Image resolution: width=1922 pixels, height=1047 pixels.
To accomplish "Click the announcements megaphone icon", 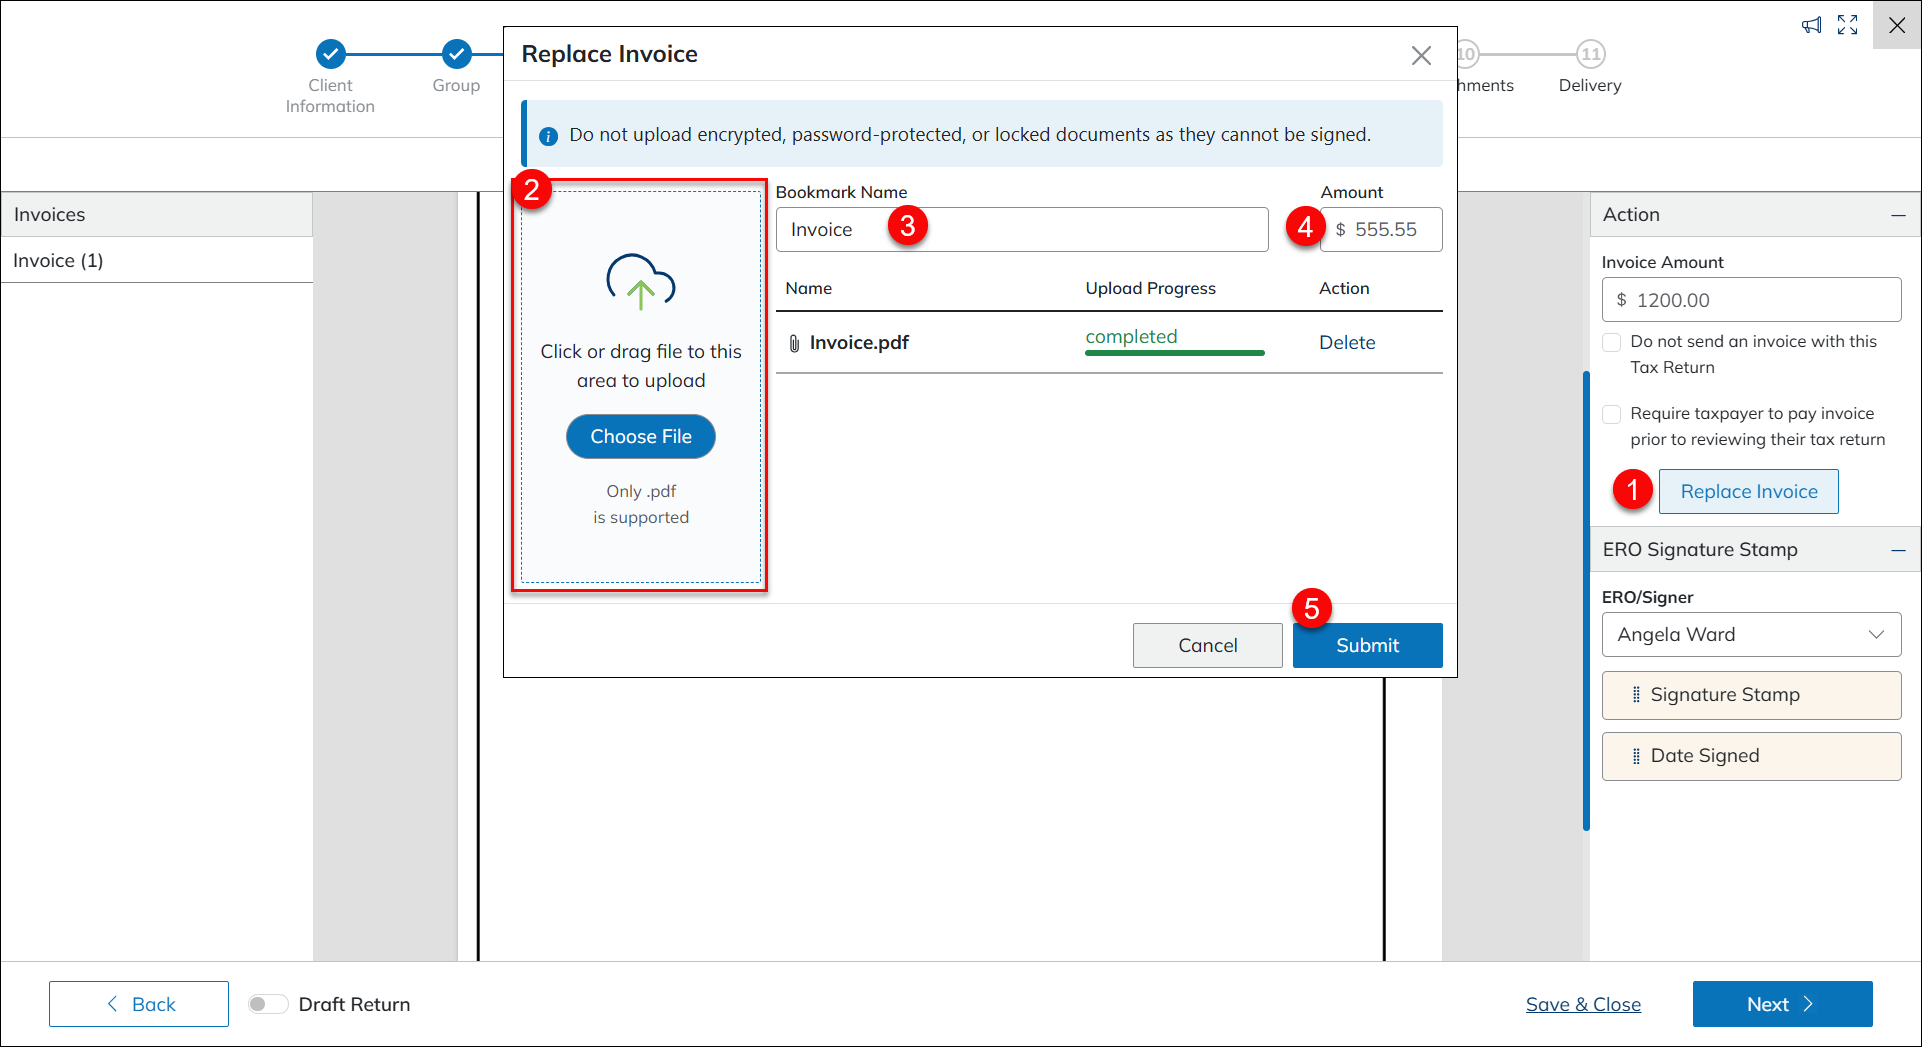I will [1811, 25].
